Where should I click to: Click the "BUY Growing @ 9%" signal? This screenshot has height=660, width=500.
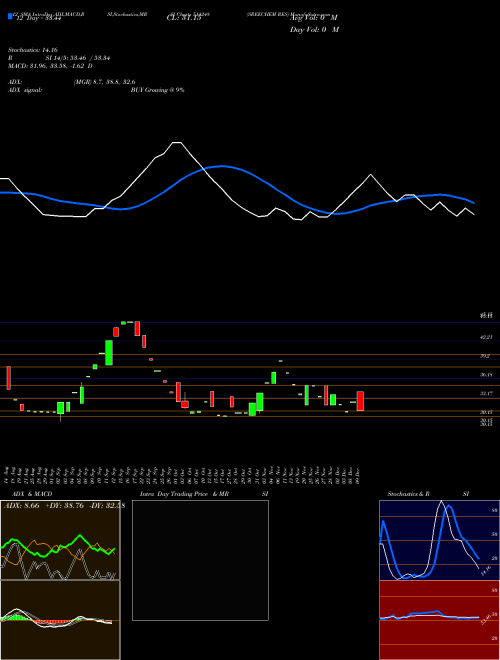pos(158,90)
